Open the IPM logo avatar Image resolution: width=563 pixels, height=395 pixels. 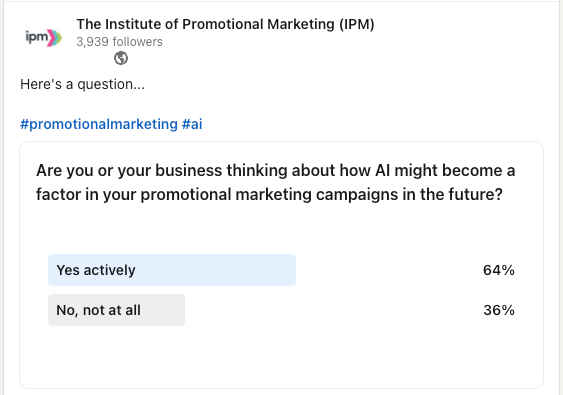pos(43,38)
